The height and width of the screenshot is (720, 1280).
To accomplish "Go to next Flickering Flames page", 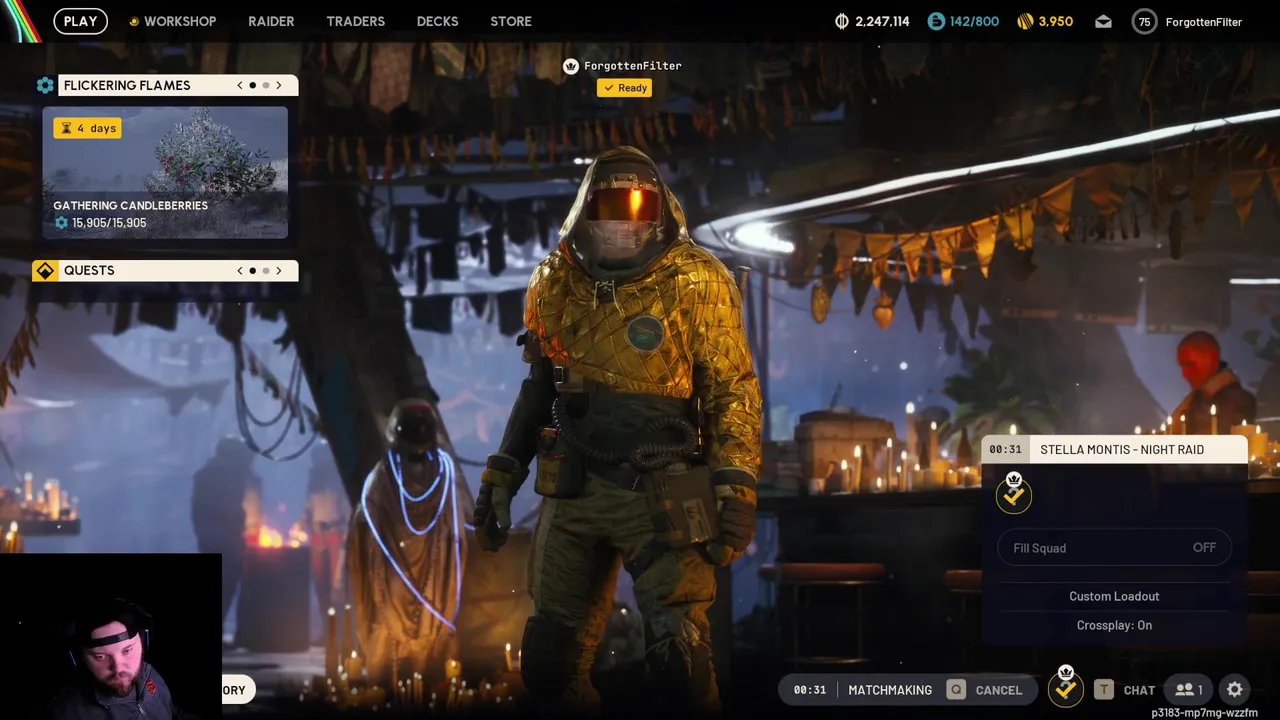I will click(279, 86).
